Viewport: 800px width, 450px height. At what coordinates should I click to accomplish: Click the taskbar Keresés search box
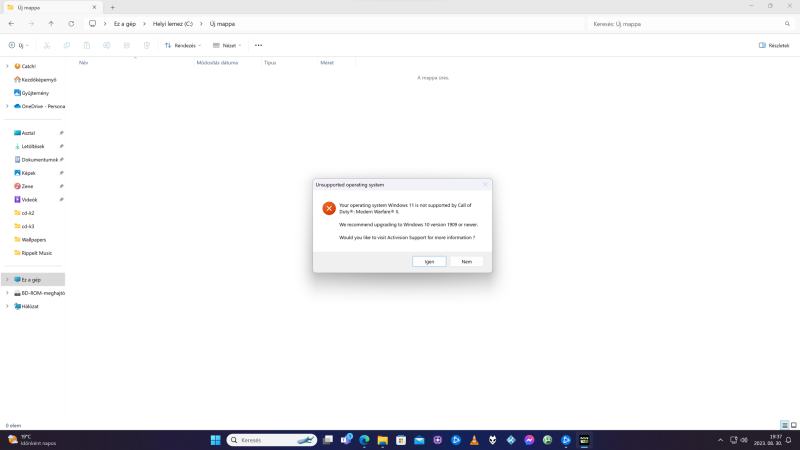(271, 440)
